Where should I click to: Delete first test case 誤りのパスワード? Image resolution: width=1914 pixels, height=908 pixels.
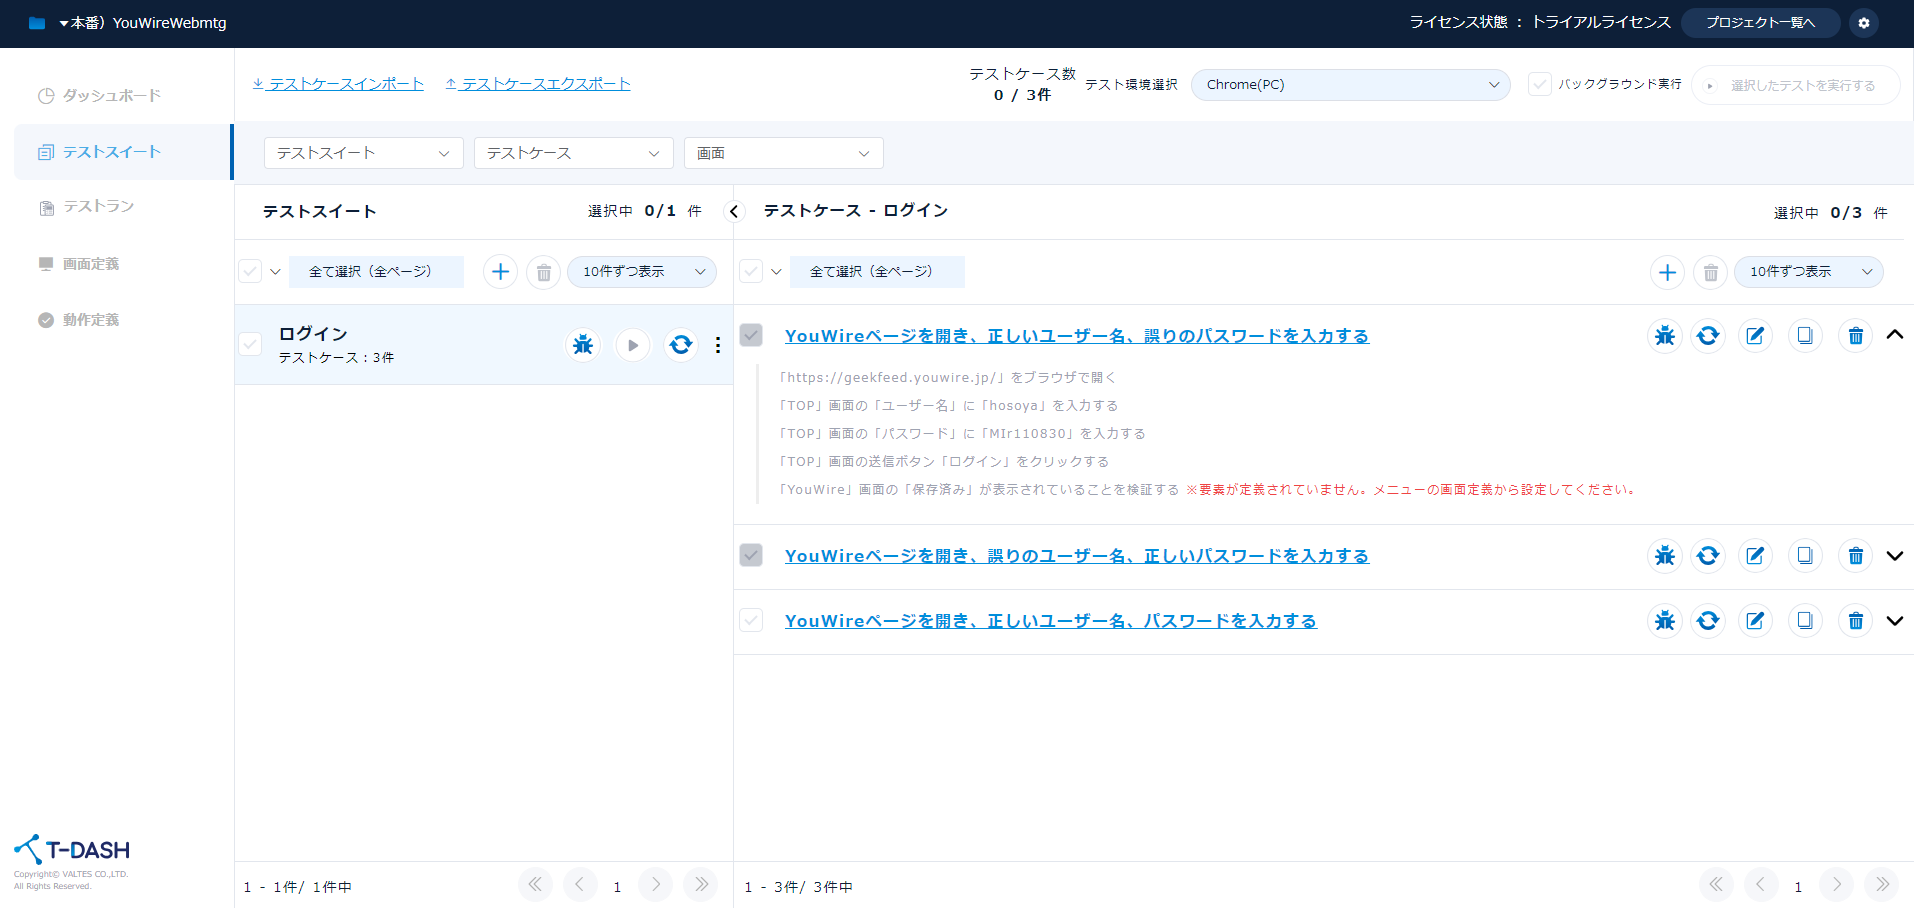coord(1855,336)
